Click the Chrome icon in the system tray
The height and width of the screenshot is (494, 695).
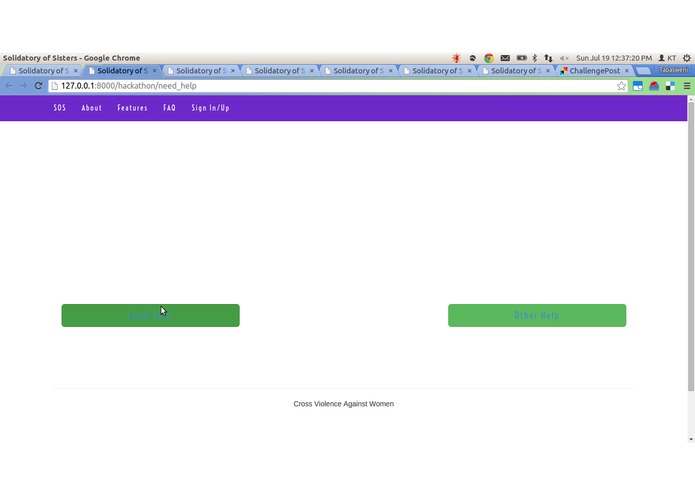[488, 58]
